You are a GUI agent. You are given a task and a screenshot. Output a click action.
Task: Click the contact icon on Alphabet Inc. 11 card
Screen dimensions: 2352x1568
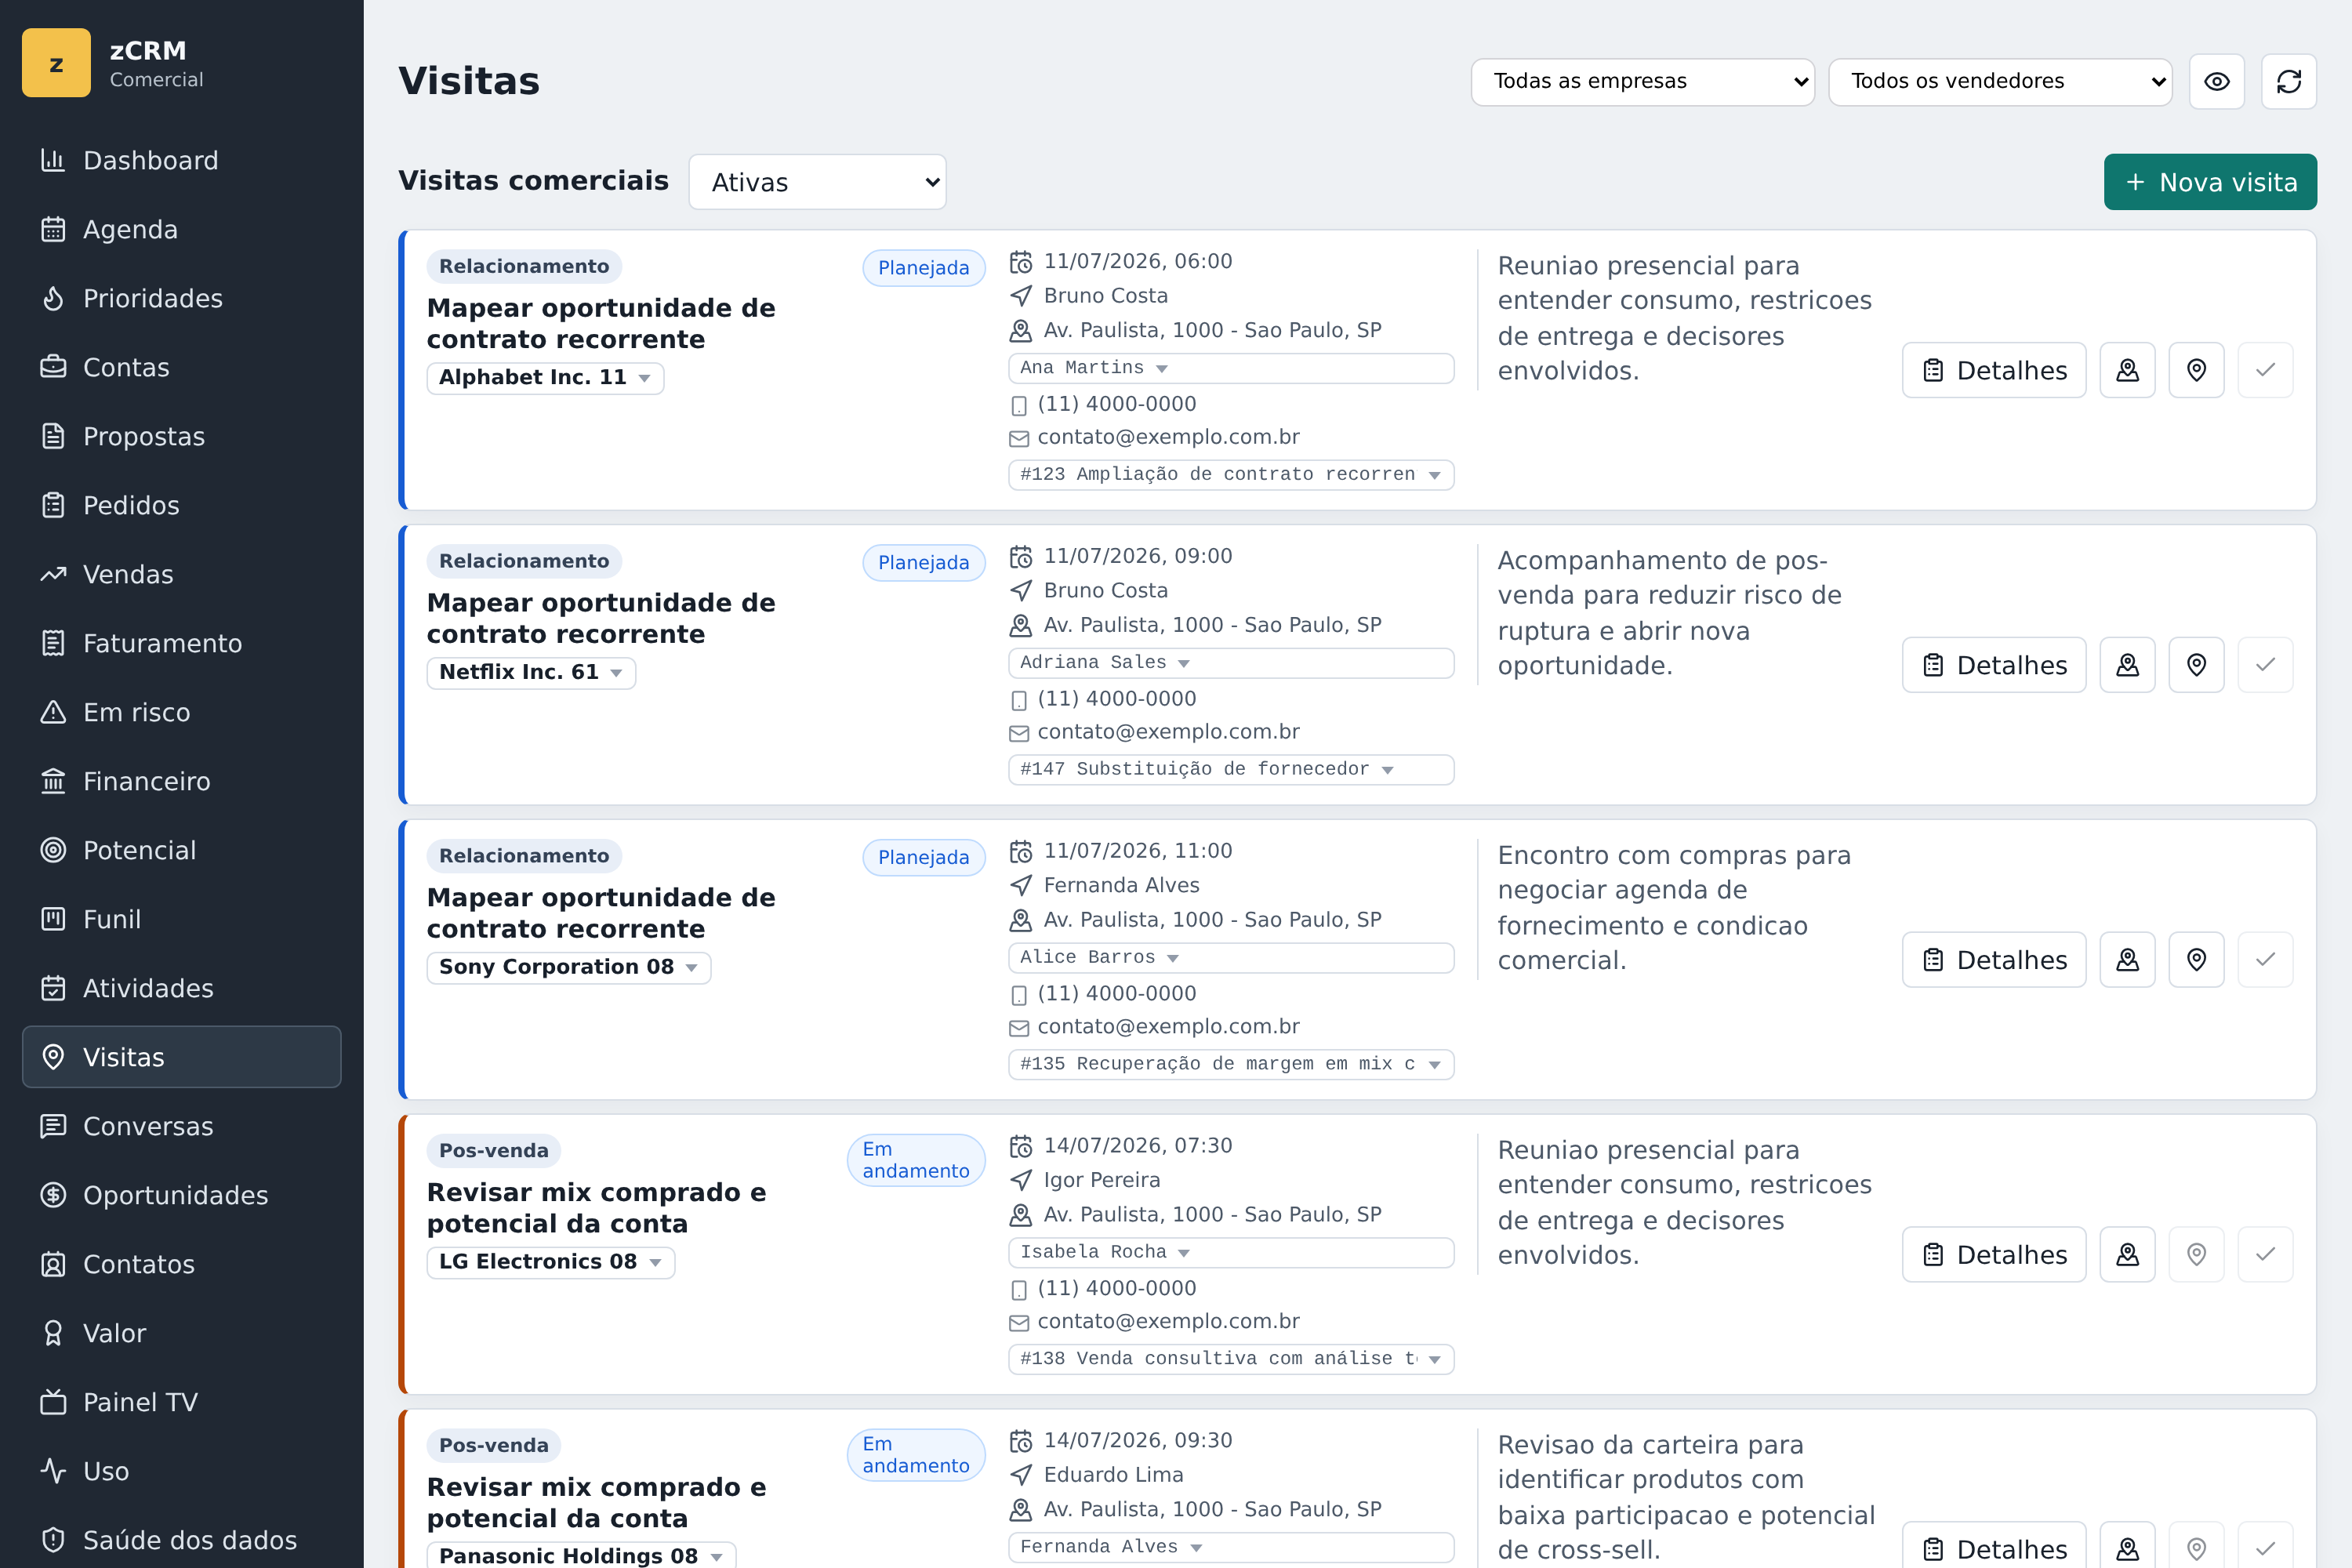[2127, 370]
